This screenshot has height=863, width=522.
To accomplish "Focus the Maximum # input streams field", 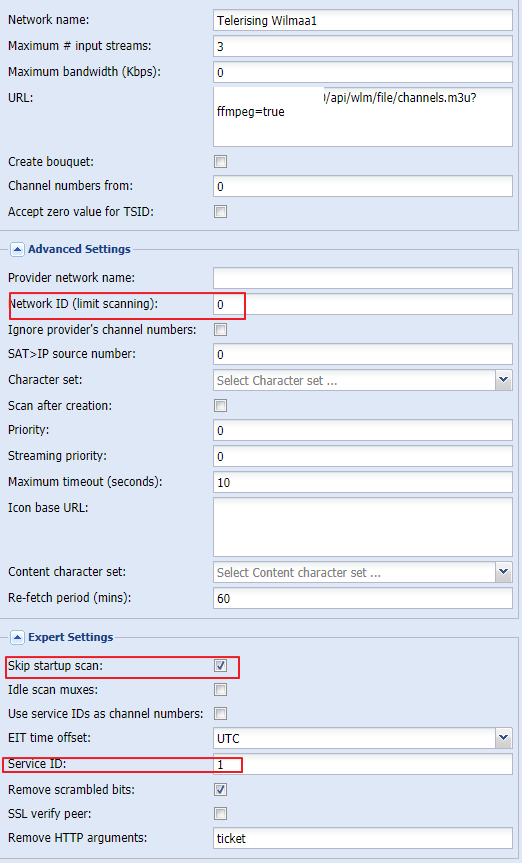I will pyautogui.click(x=363, y=46).
